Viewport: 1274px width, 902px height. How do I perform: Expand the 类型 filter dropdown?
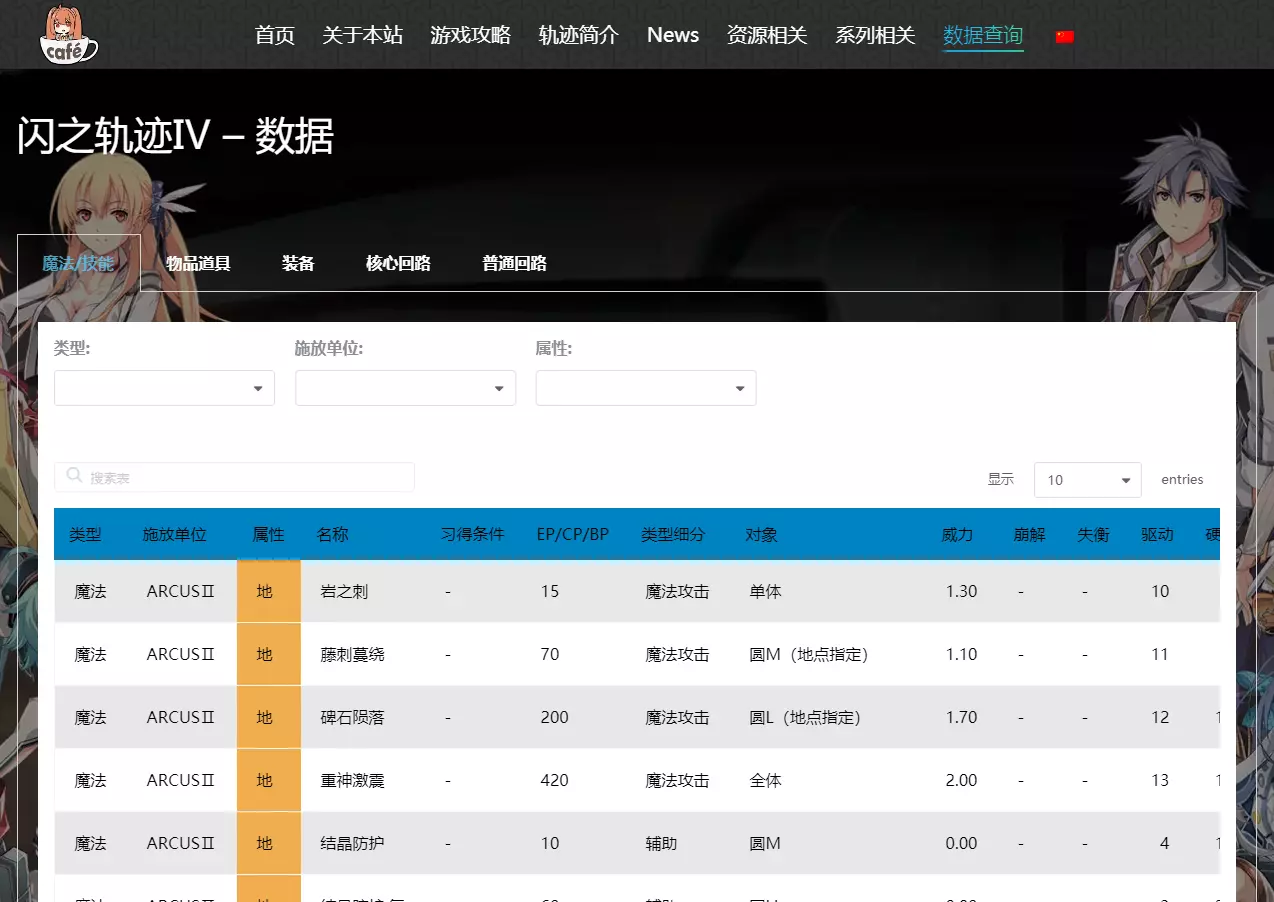[x=164, y=388]
